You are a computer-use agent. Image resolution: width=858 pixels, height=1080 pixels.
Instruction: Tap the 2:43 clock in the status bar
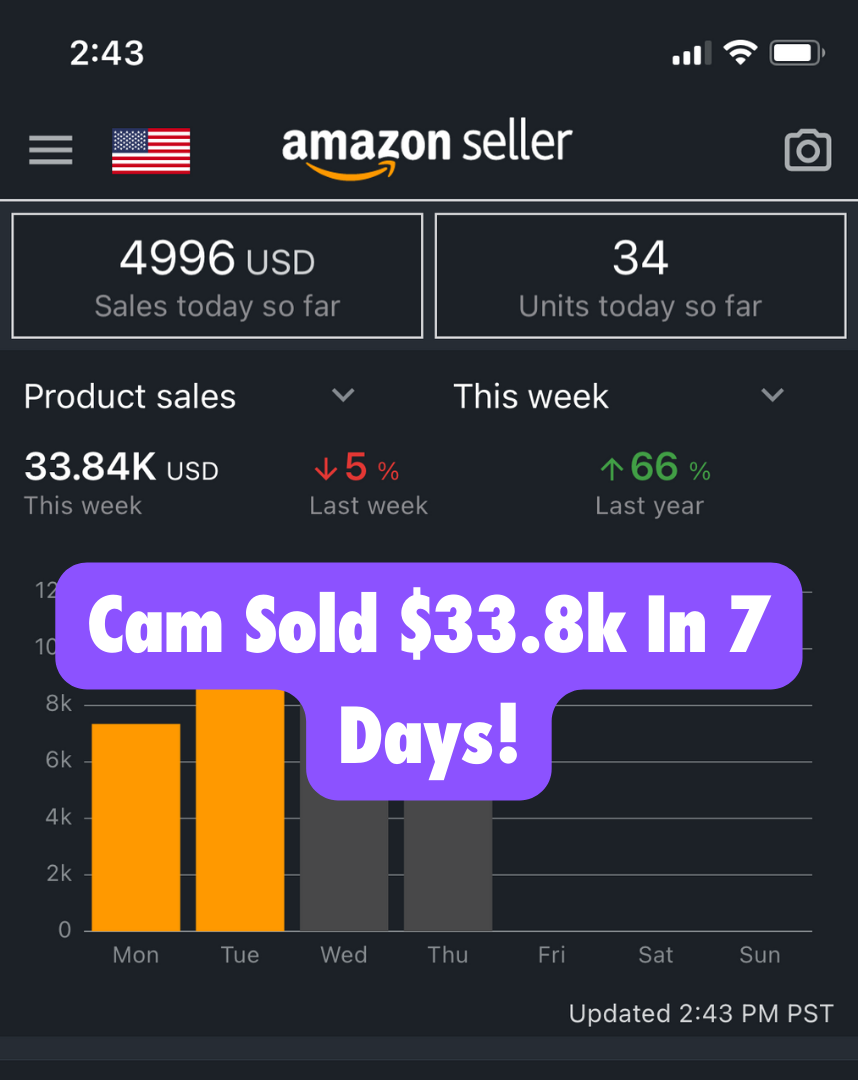click(x=107, y=54)
